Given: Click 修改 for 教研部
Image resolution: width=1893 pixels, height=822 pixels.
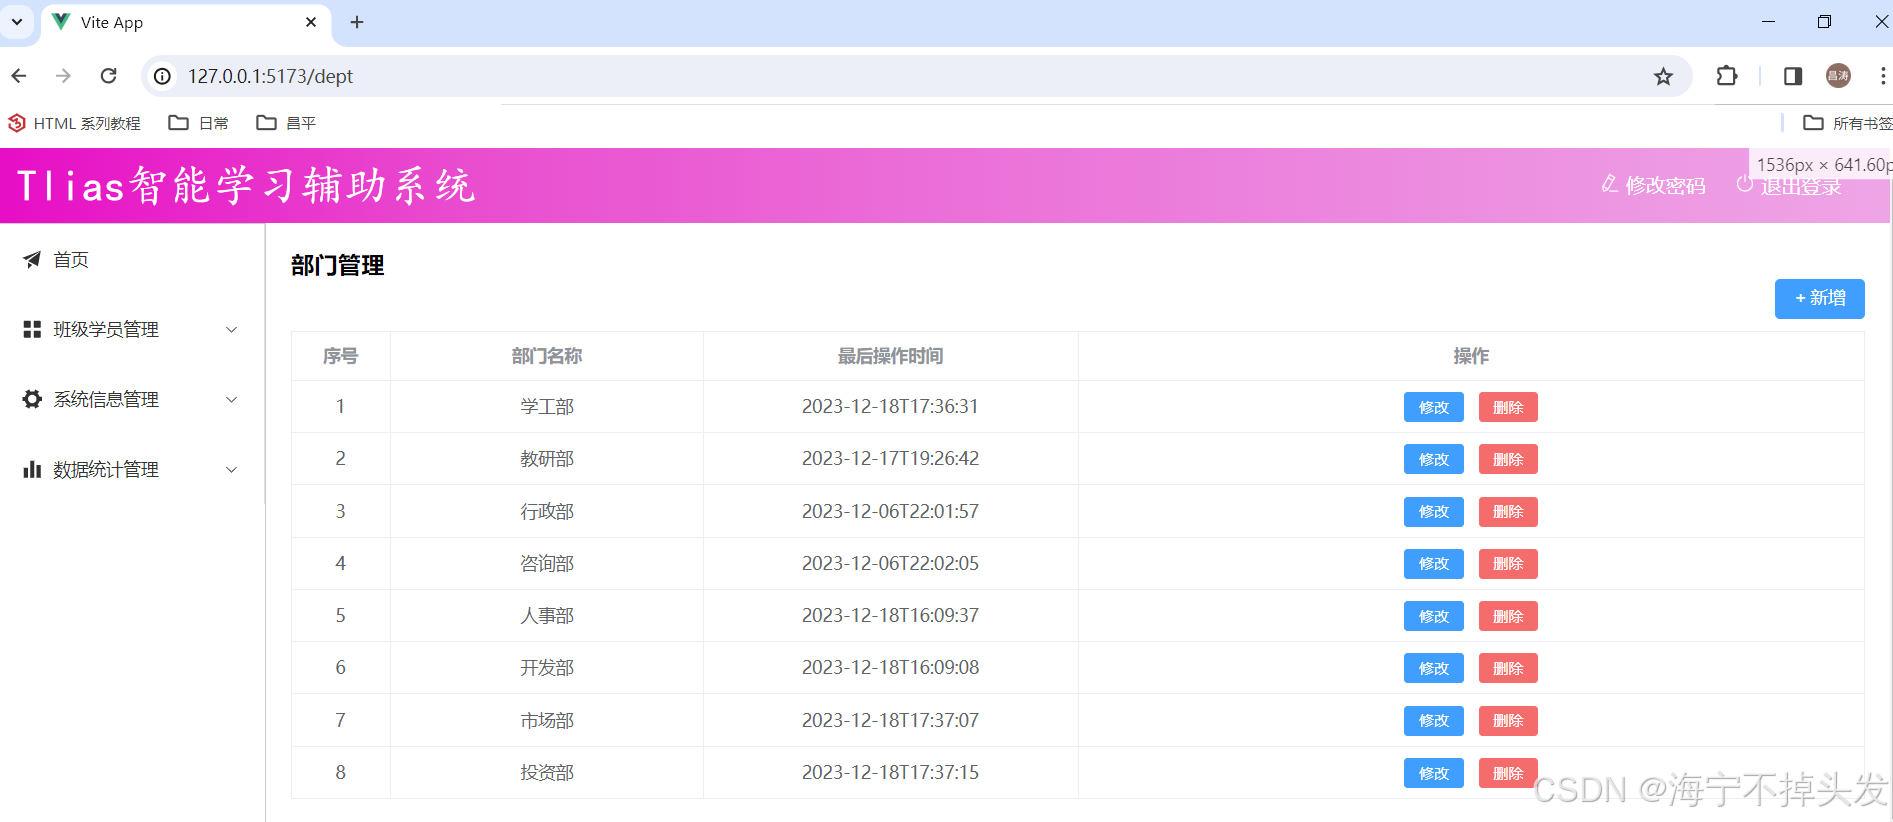Looking at the screenshot, I should click(1434, 459).
